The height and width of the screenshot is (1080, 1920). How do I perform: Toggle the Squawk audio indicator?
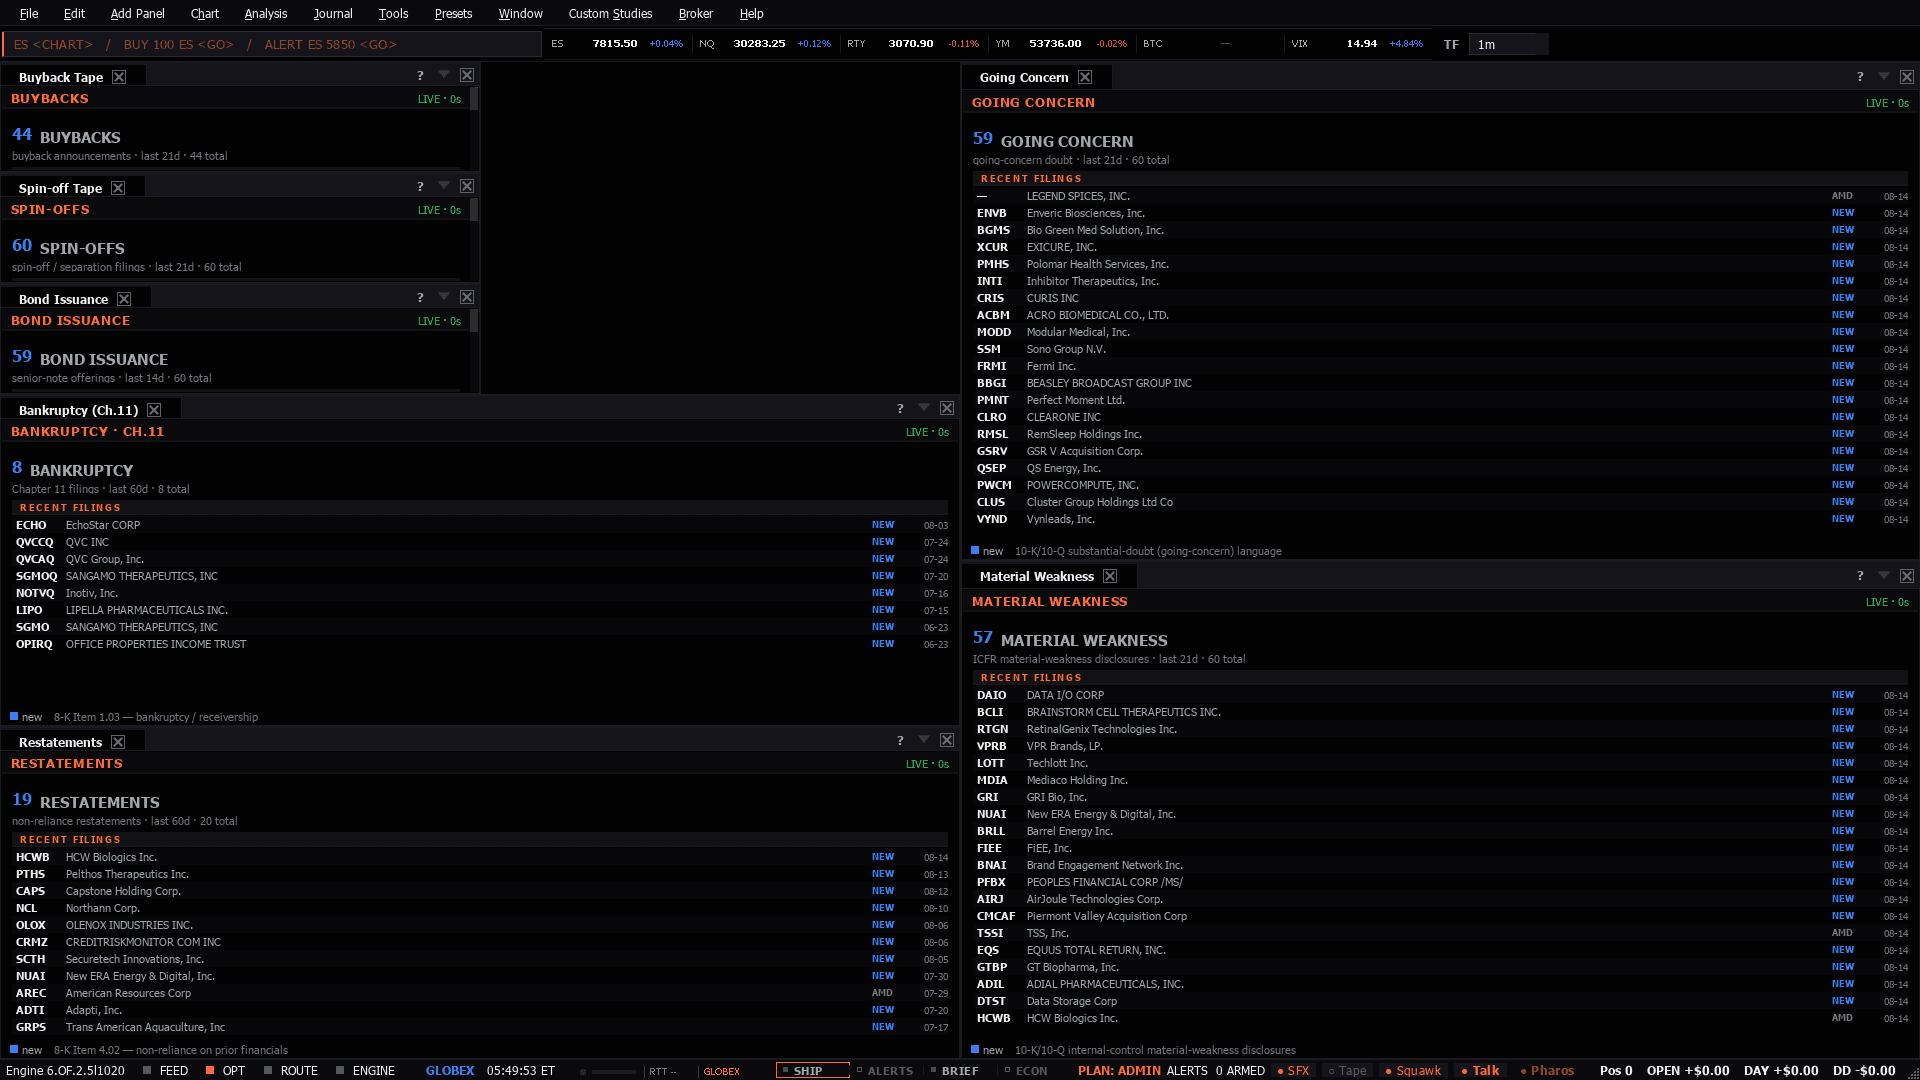(1413, 1071)
